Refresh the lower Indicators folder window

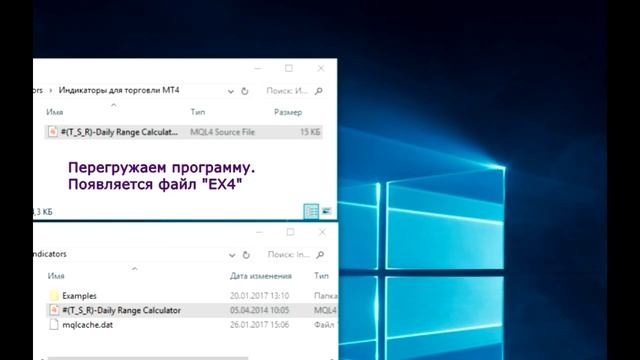(x=246, y=255)
